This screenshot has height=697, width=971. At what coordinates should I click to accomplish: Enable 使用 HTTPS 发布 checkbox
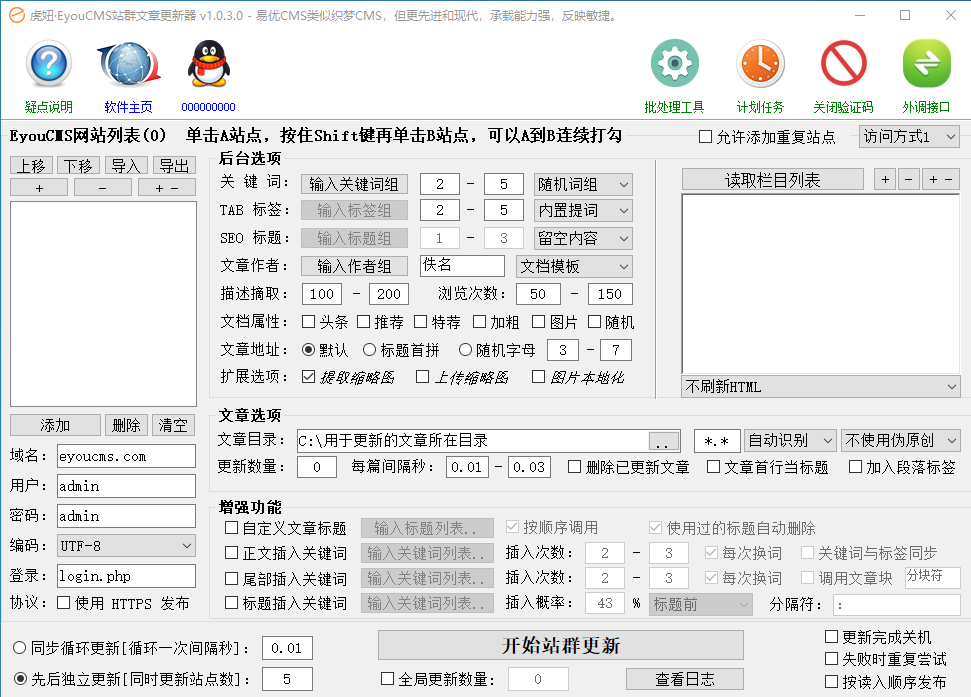(x=63, y=602)
